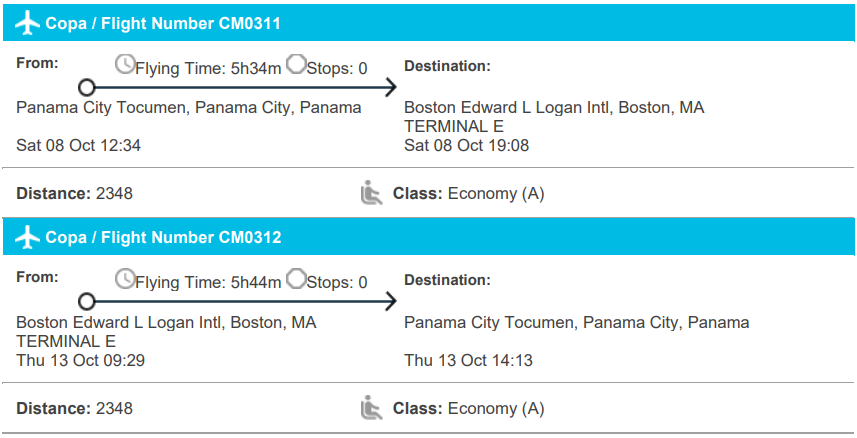The image size is (857, 438).
Task: Click the seat icon in the CM0312 Class row
Action: point(372,408)
